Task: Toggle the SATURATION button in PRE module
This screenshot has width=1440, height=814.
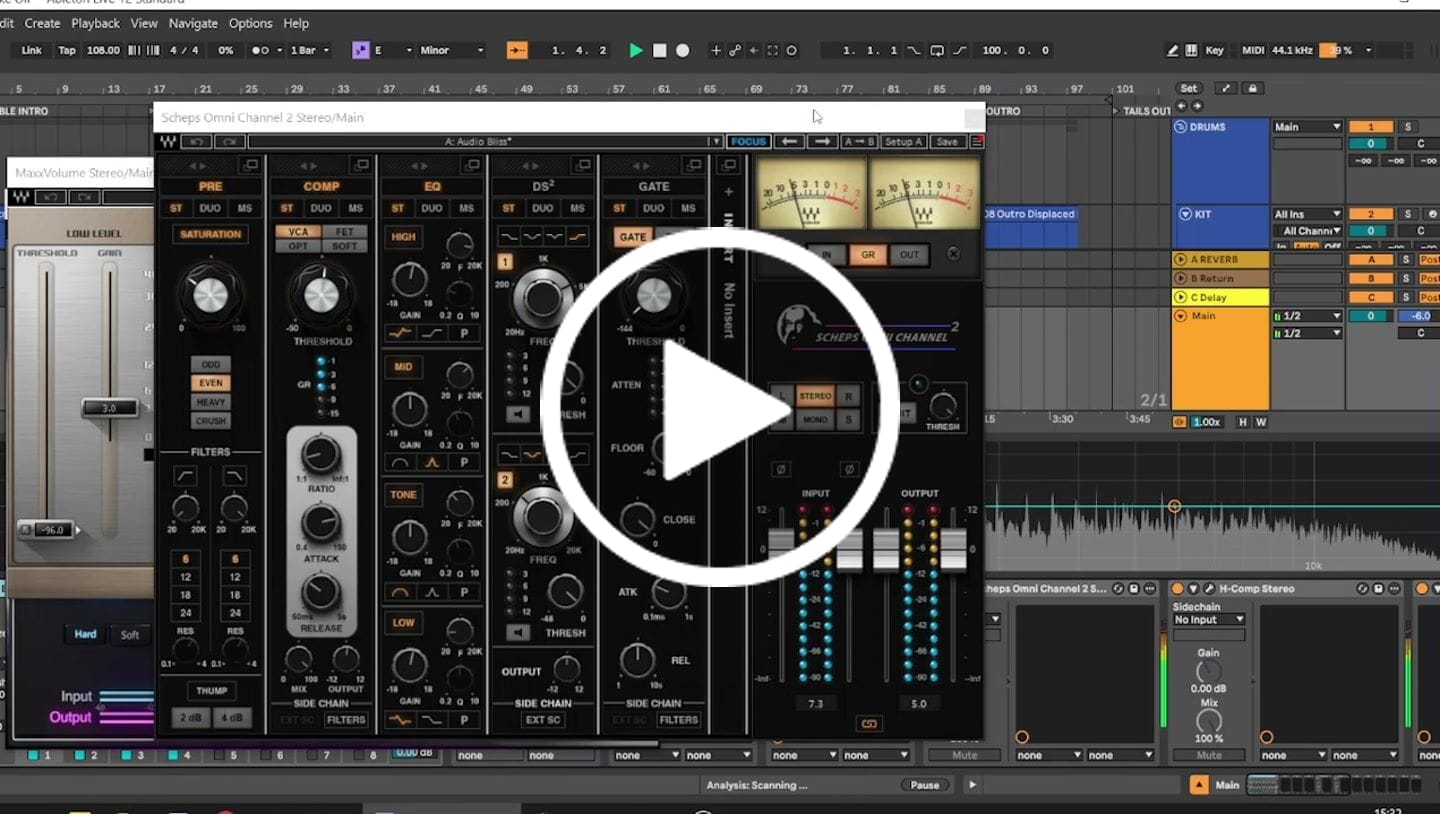Action: point(210,234)
